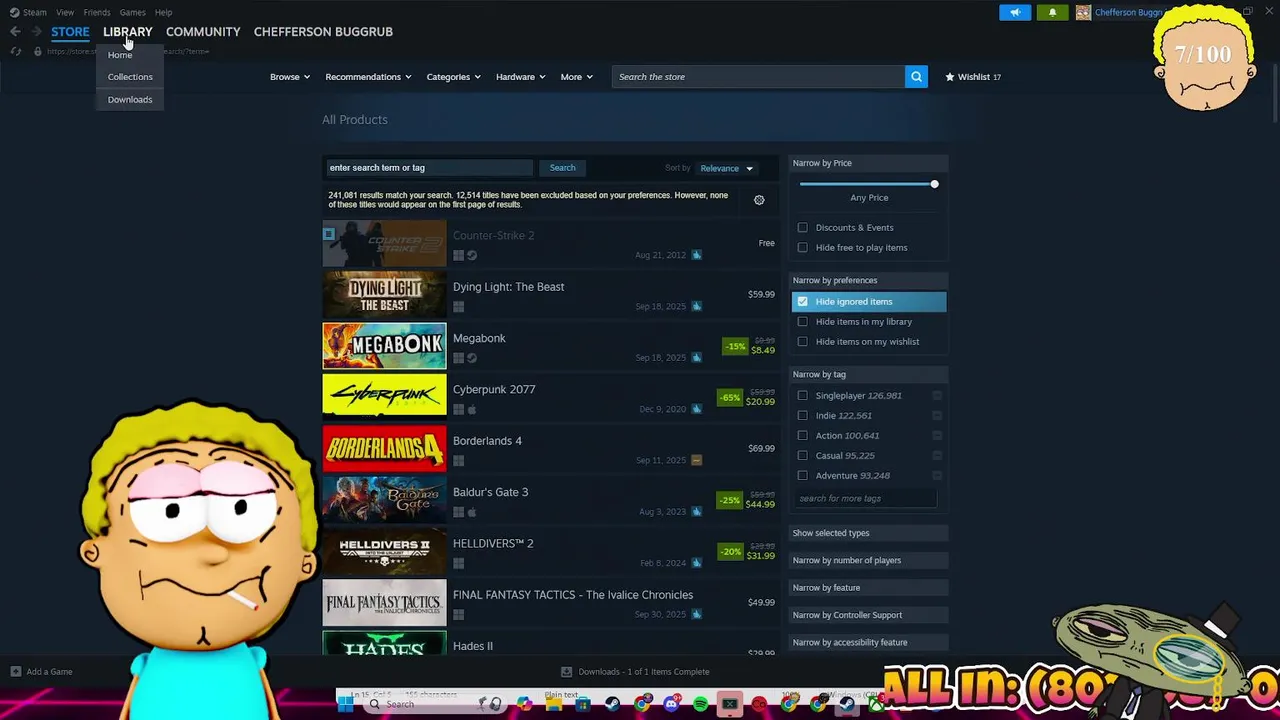
Task: Adjust the Any Price slider handle
Action: [x=935, y=184]
